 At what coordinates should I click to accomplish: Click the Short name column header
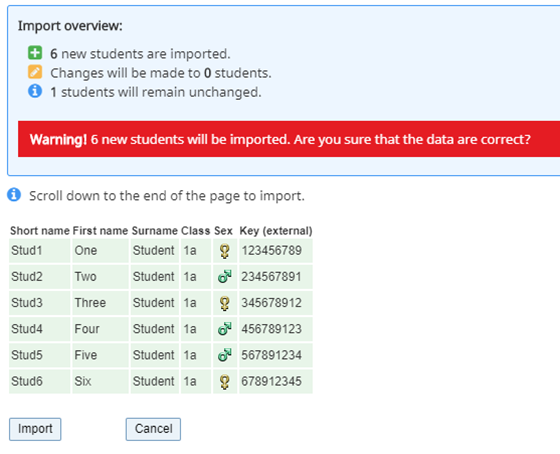[40, 231]
